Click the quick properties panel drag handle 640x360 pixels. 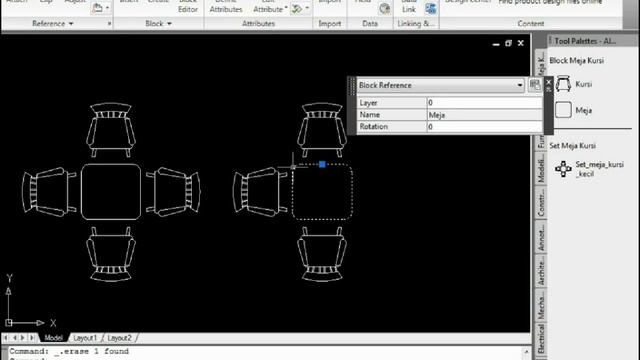(x=352, y=87)
